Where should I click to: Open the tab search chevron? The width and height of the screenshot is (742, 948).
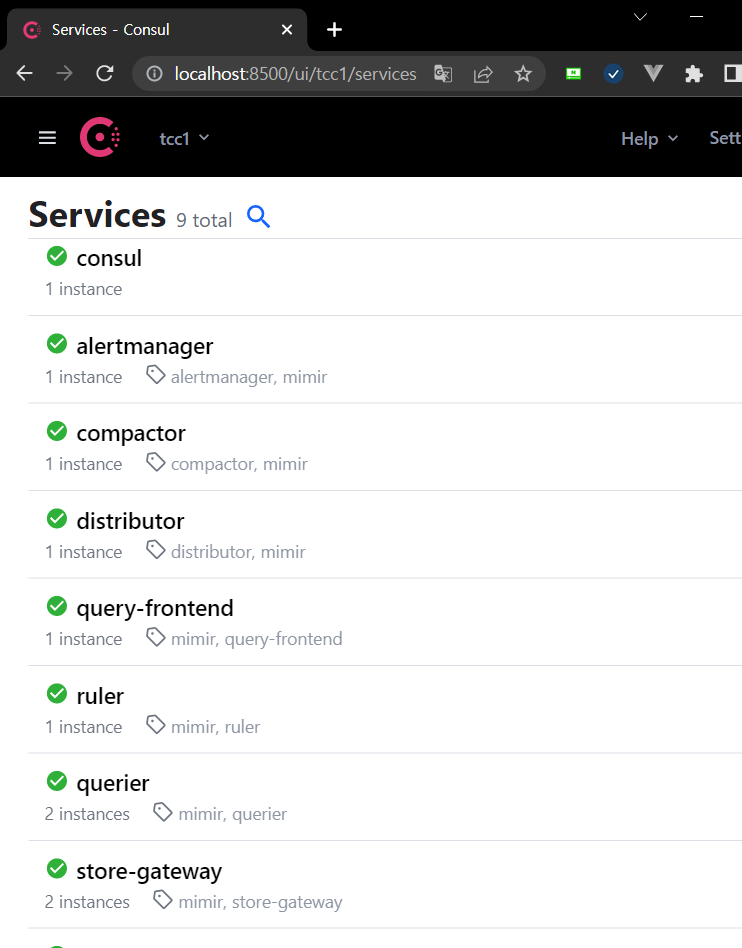(x=641, y=17)
